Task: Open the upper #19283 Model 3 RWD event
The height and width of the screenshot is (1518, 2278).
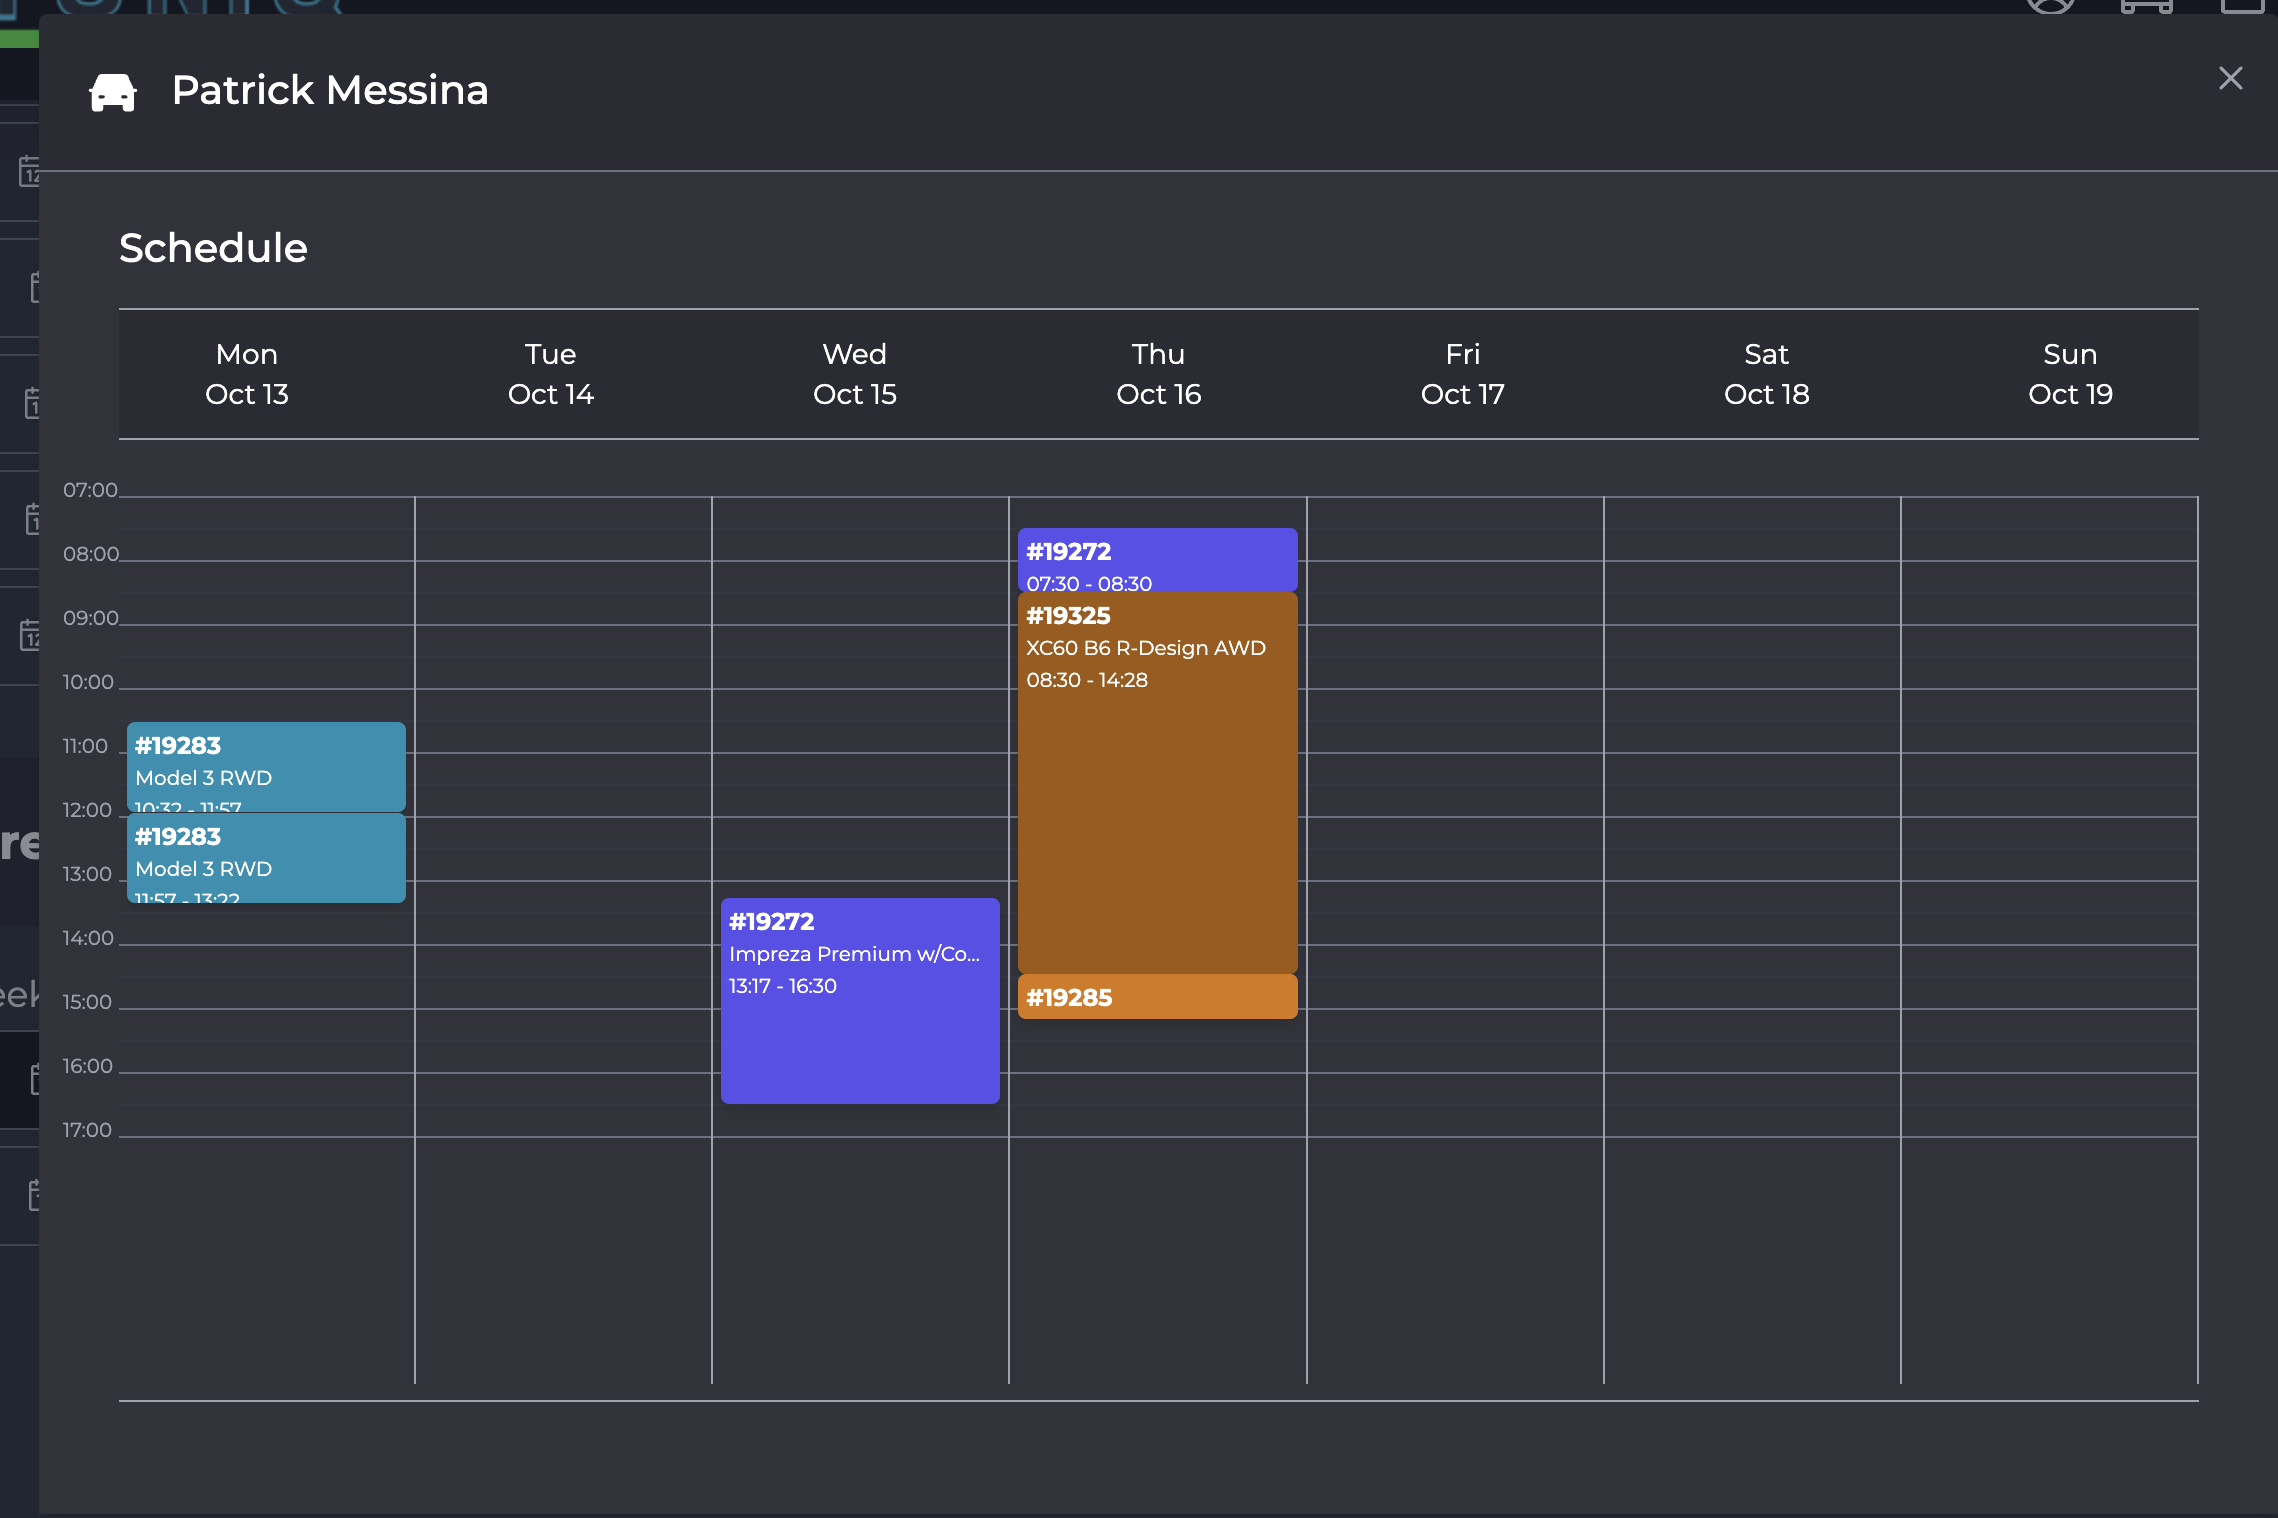Action: 266,766
